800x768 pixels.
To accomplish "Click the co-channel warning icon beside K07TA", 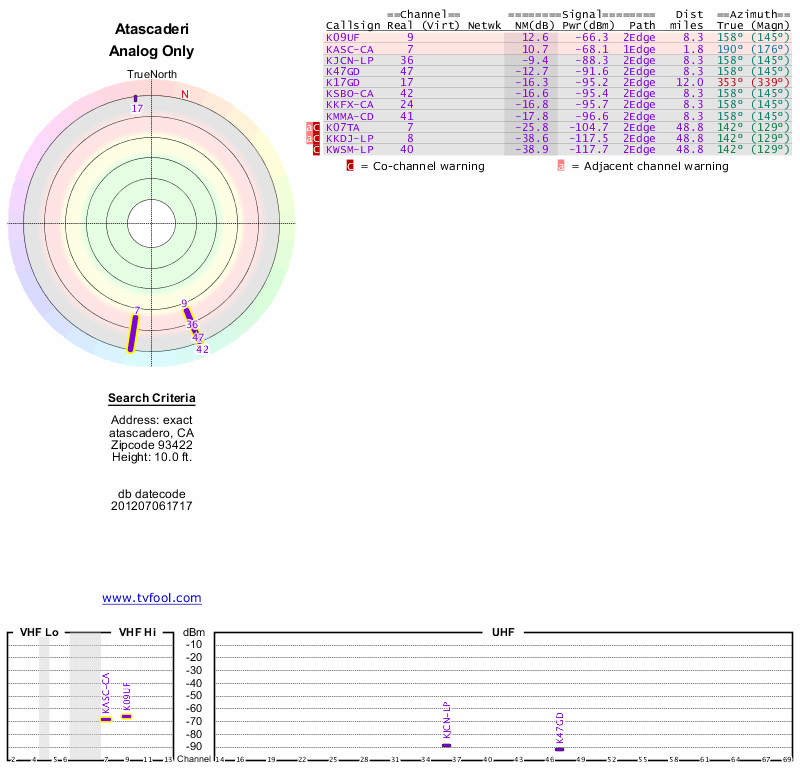I will [317, 128].
